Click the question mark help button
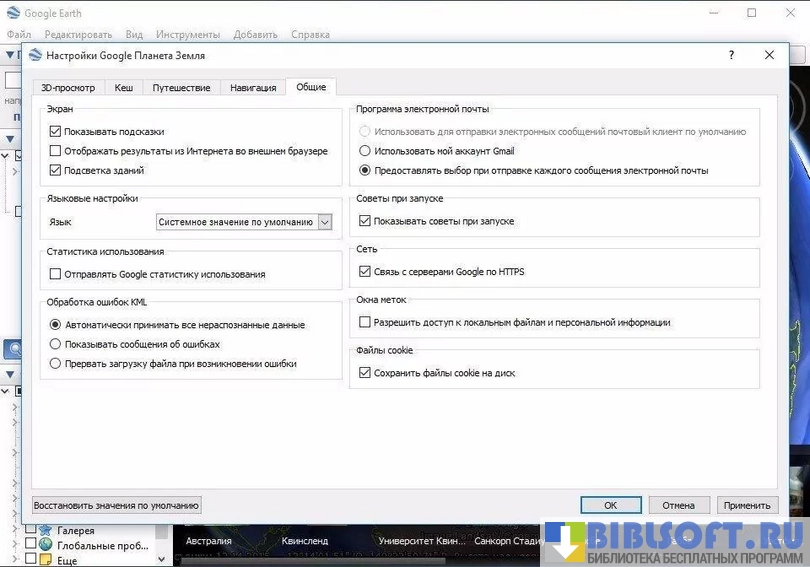 [731, 56]
